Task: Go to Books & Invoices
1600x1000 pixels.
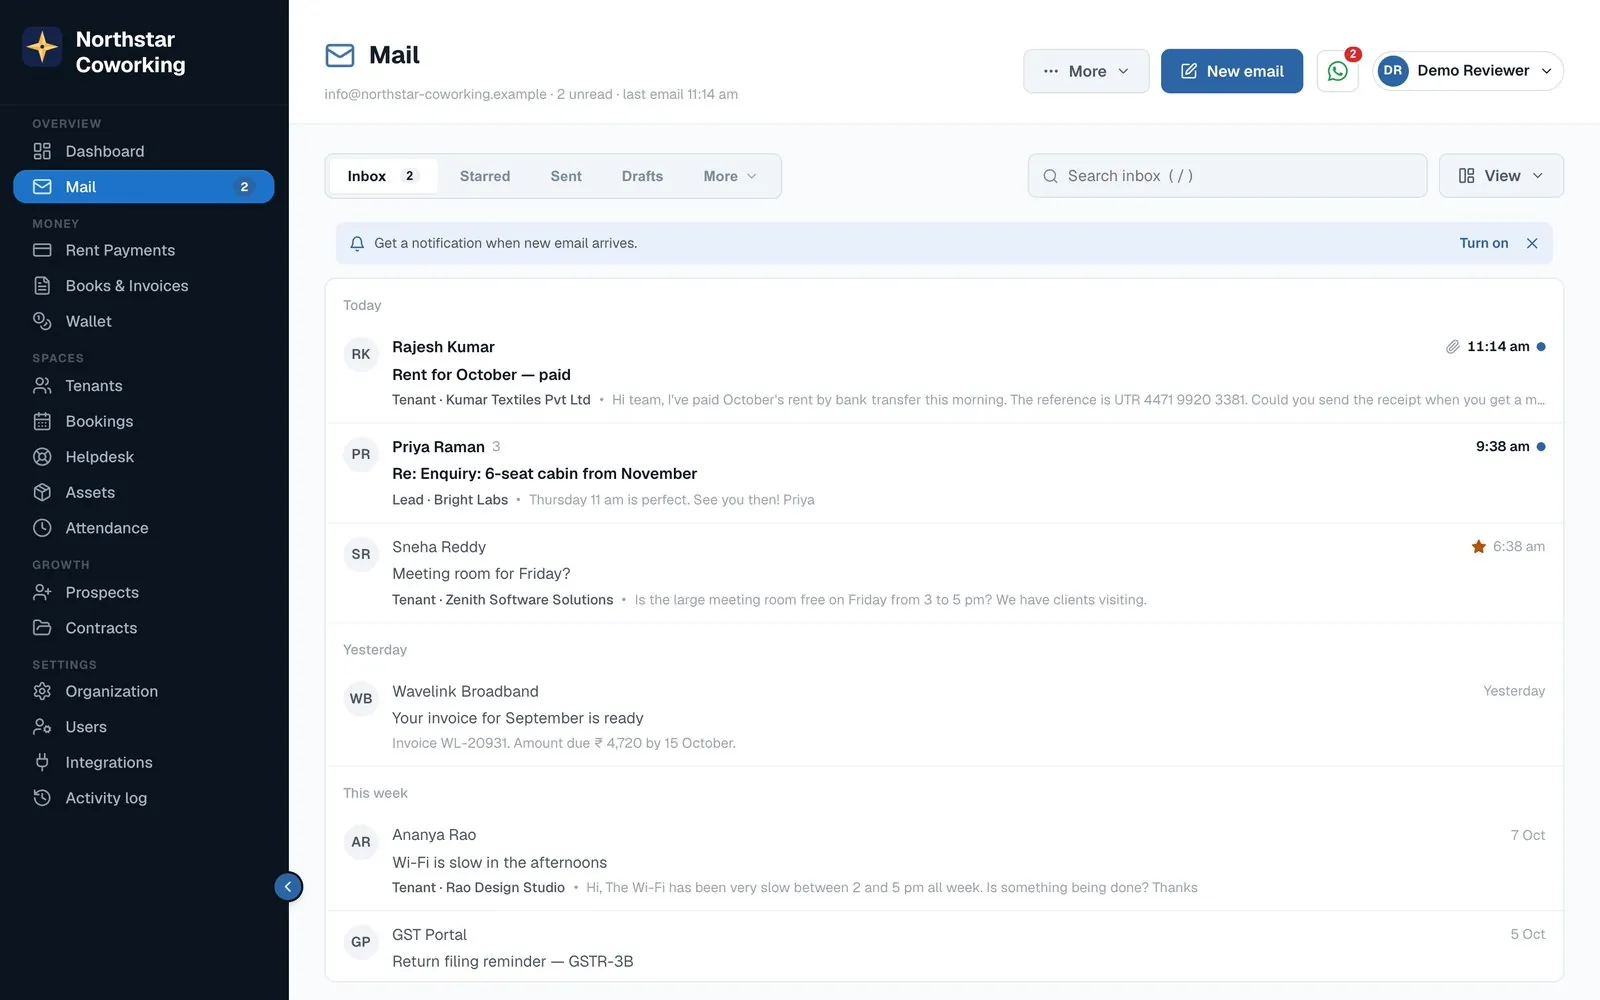Action: (143, 286)
